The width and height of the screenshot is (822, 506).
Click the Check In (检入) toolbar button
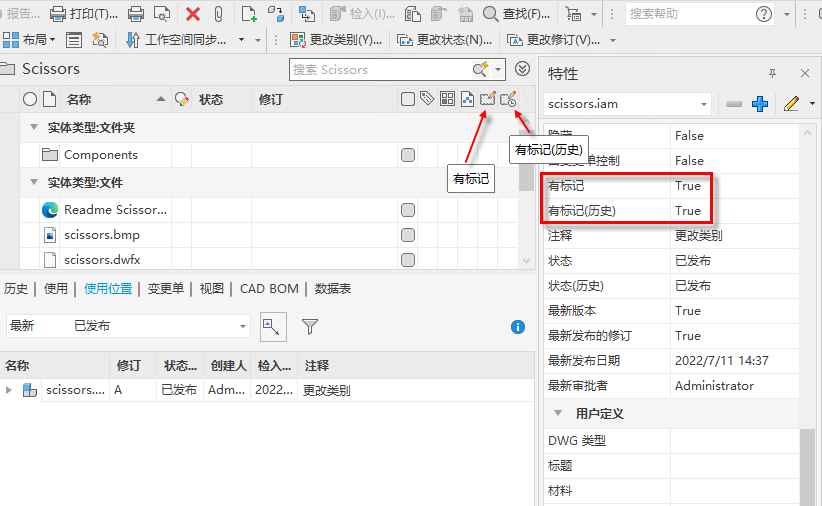362,14
